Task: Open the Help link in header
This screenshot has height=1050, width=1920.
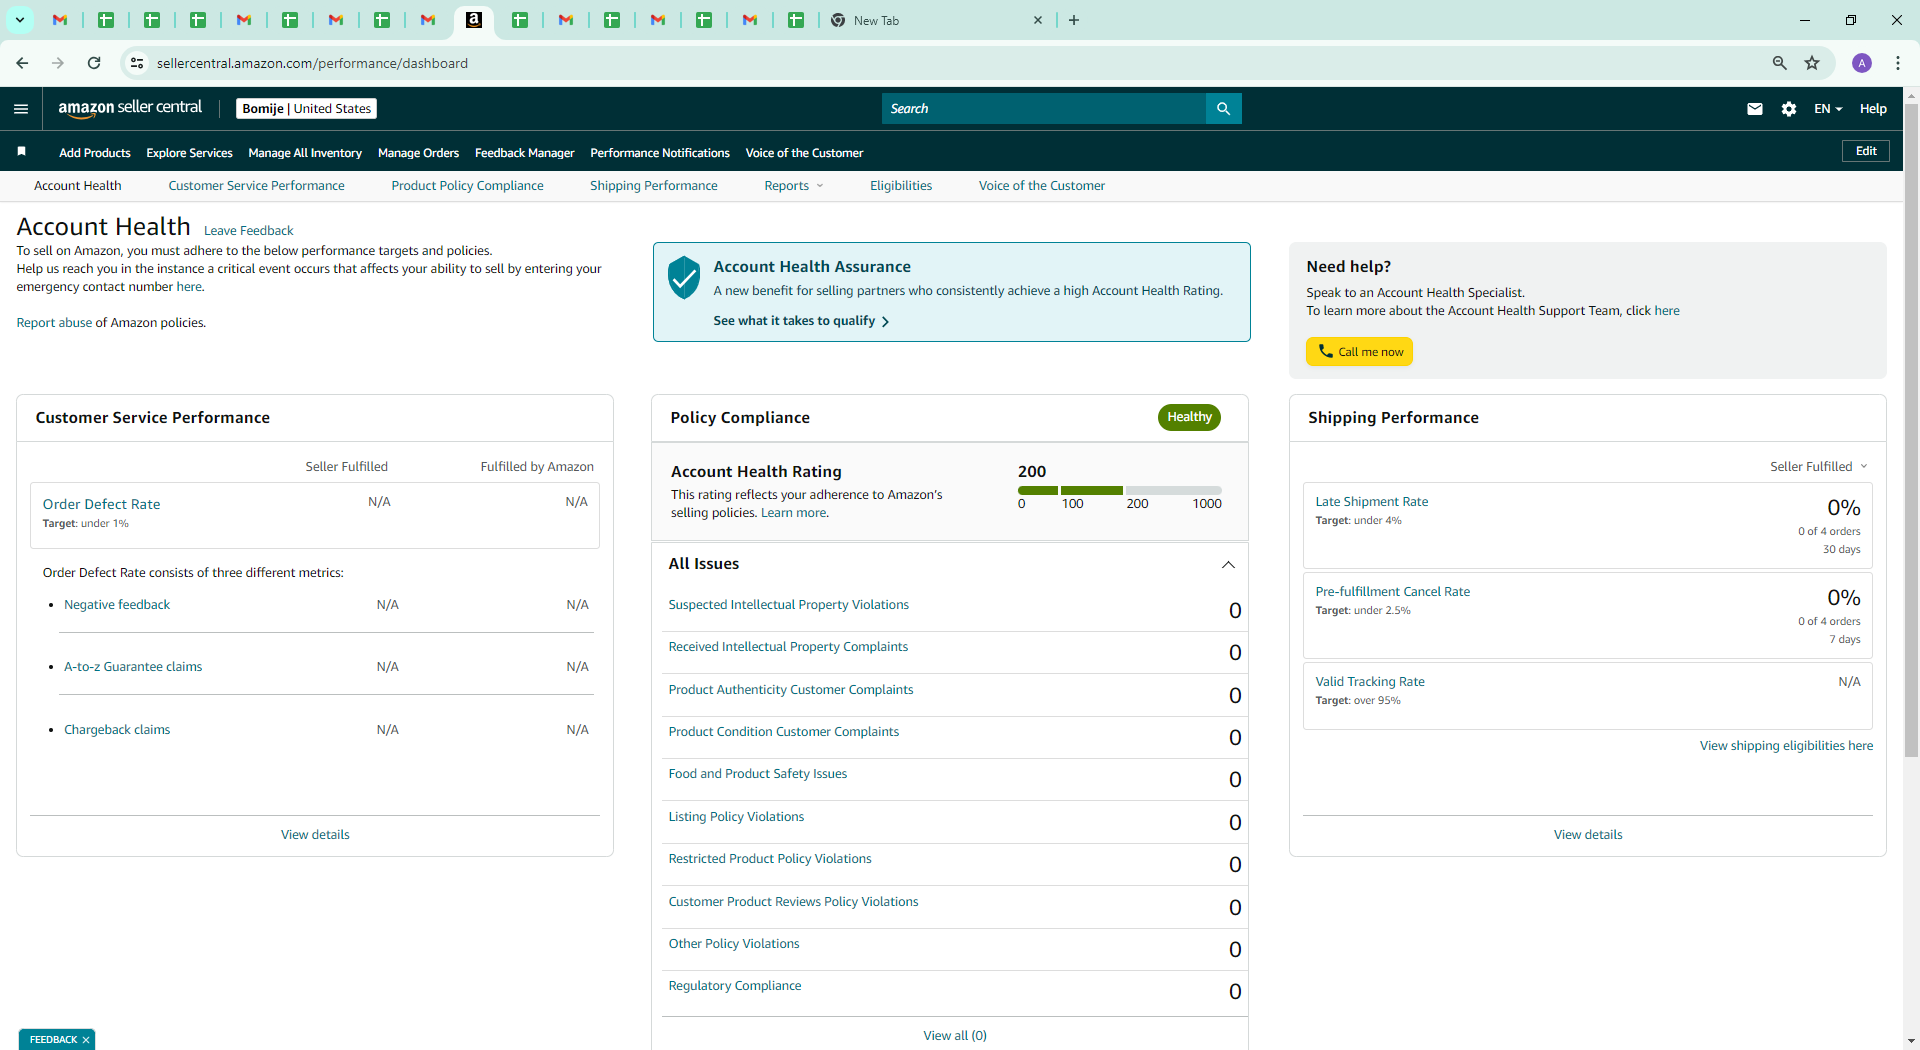Action: (1873, 109)
